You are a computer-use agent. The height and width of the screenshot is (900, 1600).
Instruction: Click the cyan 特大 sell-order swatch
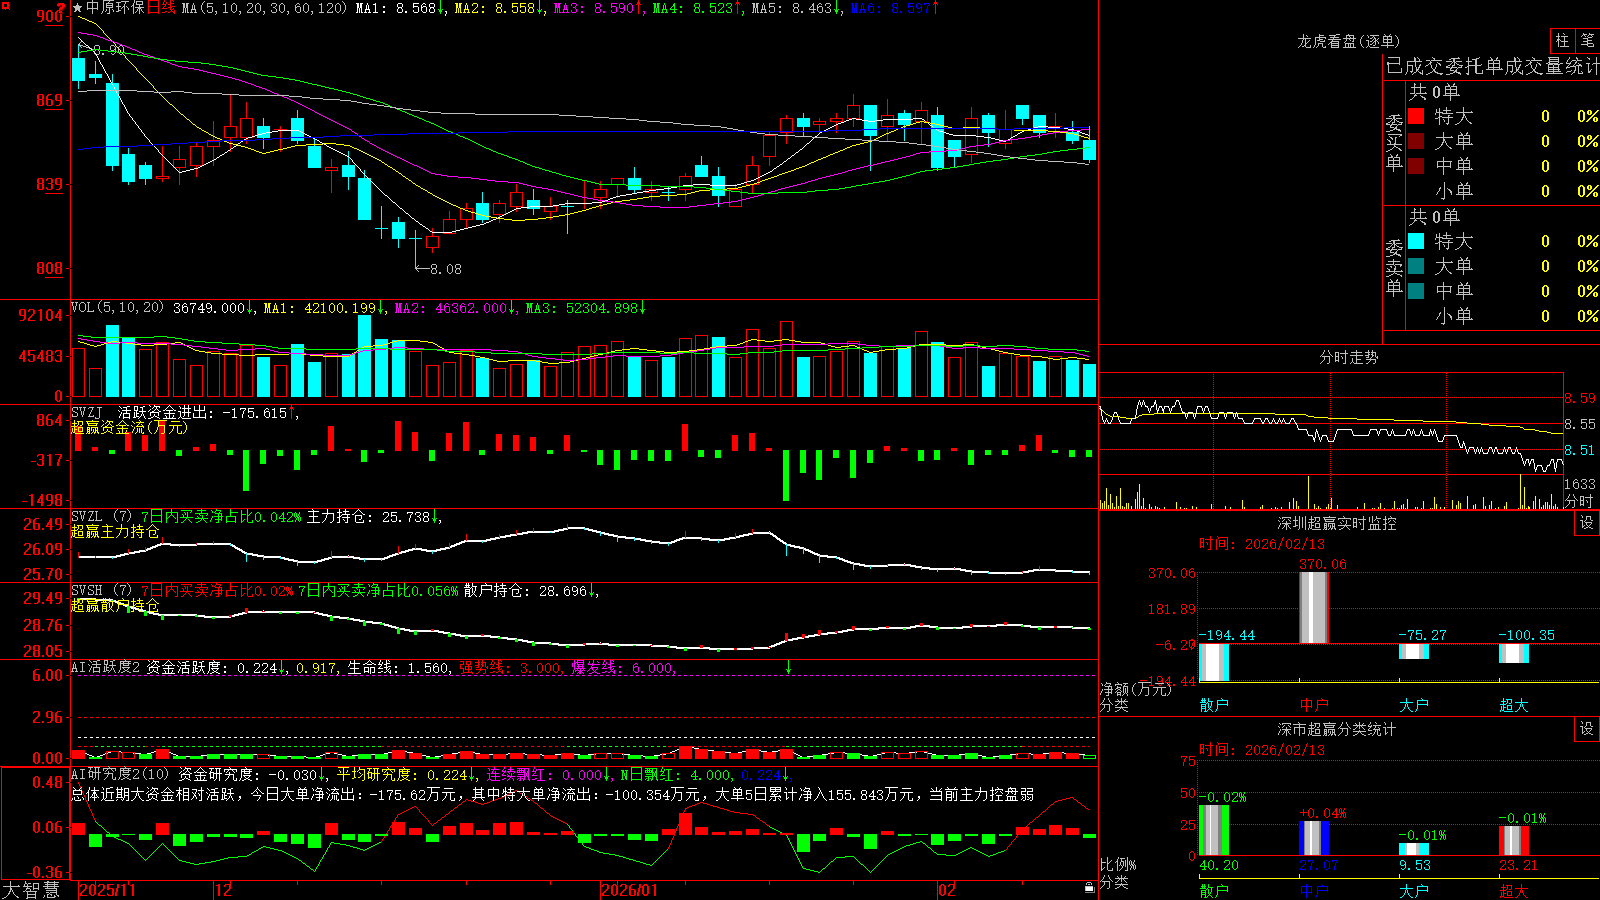[x=1416, y=241]
